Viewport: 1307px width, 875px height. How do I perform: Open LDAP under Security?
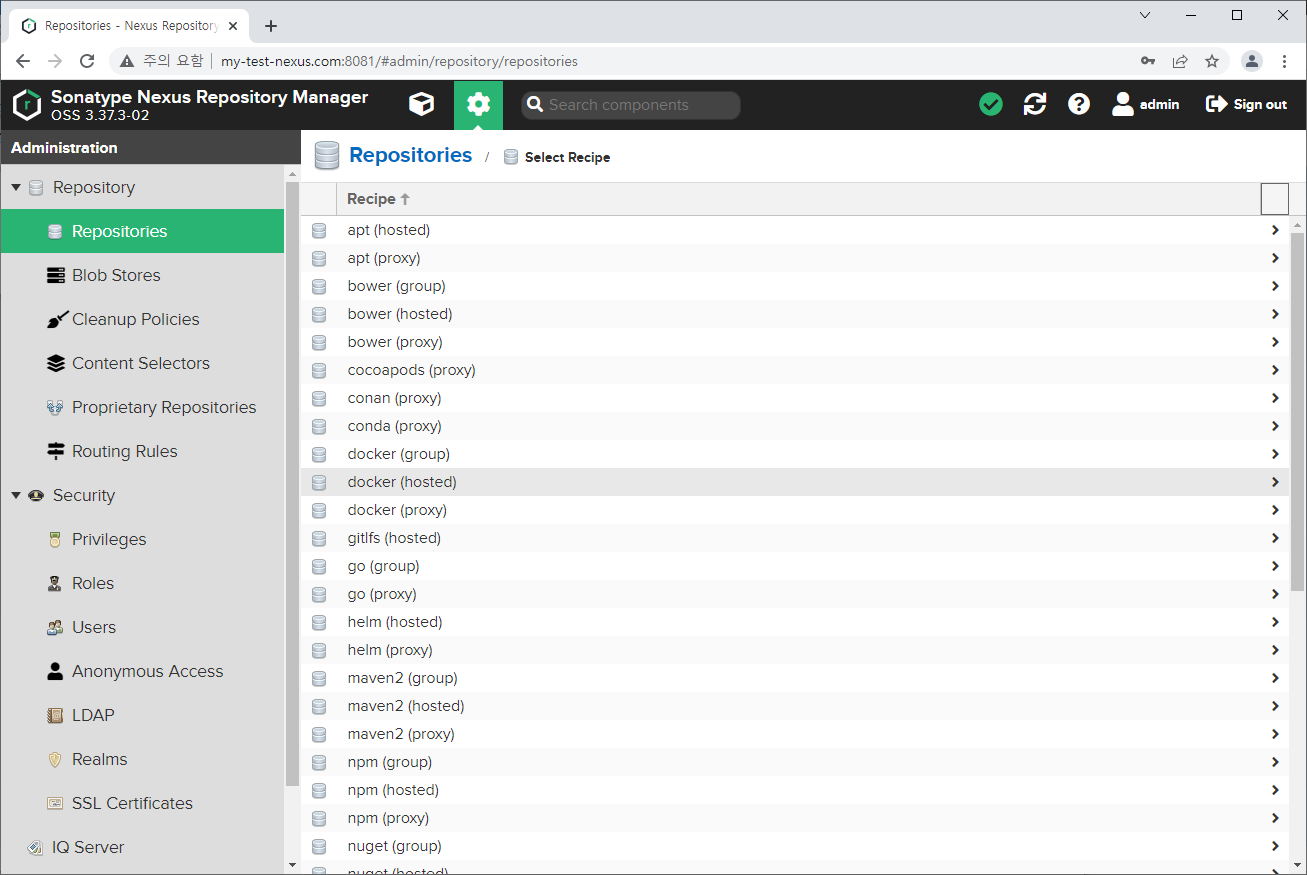point(142,715)
